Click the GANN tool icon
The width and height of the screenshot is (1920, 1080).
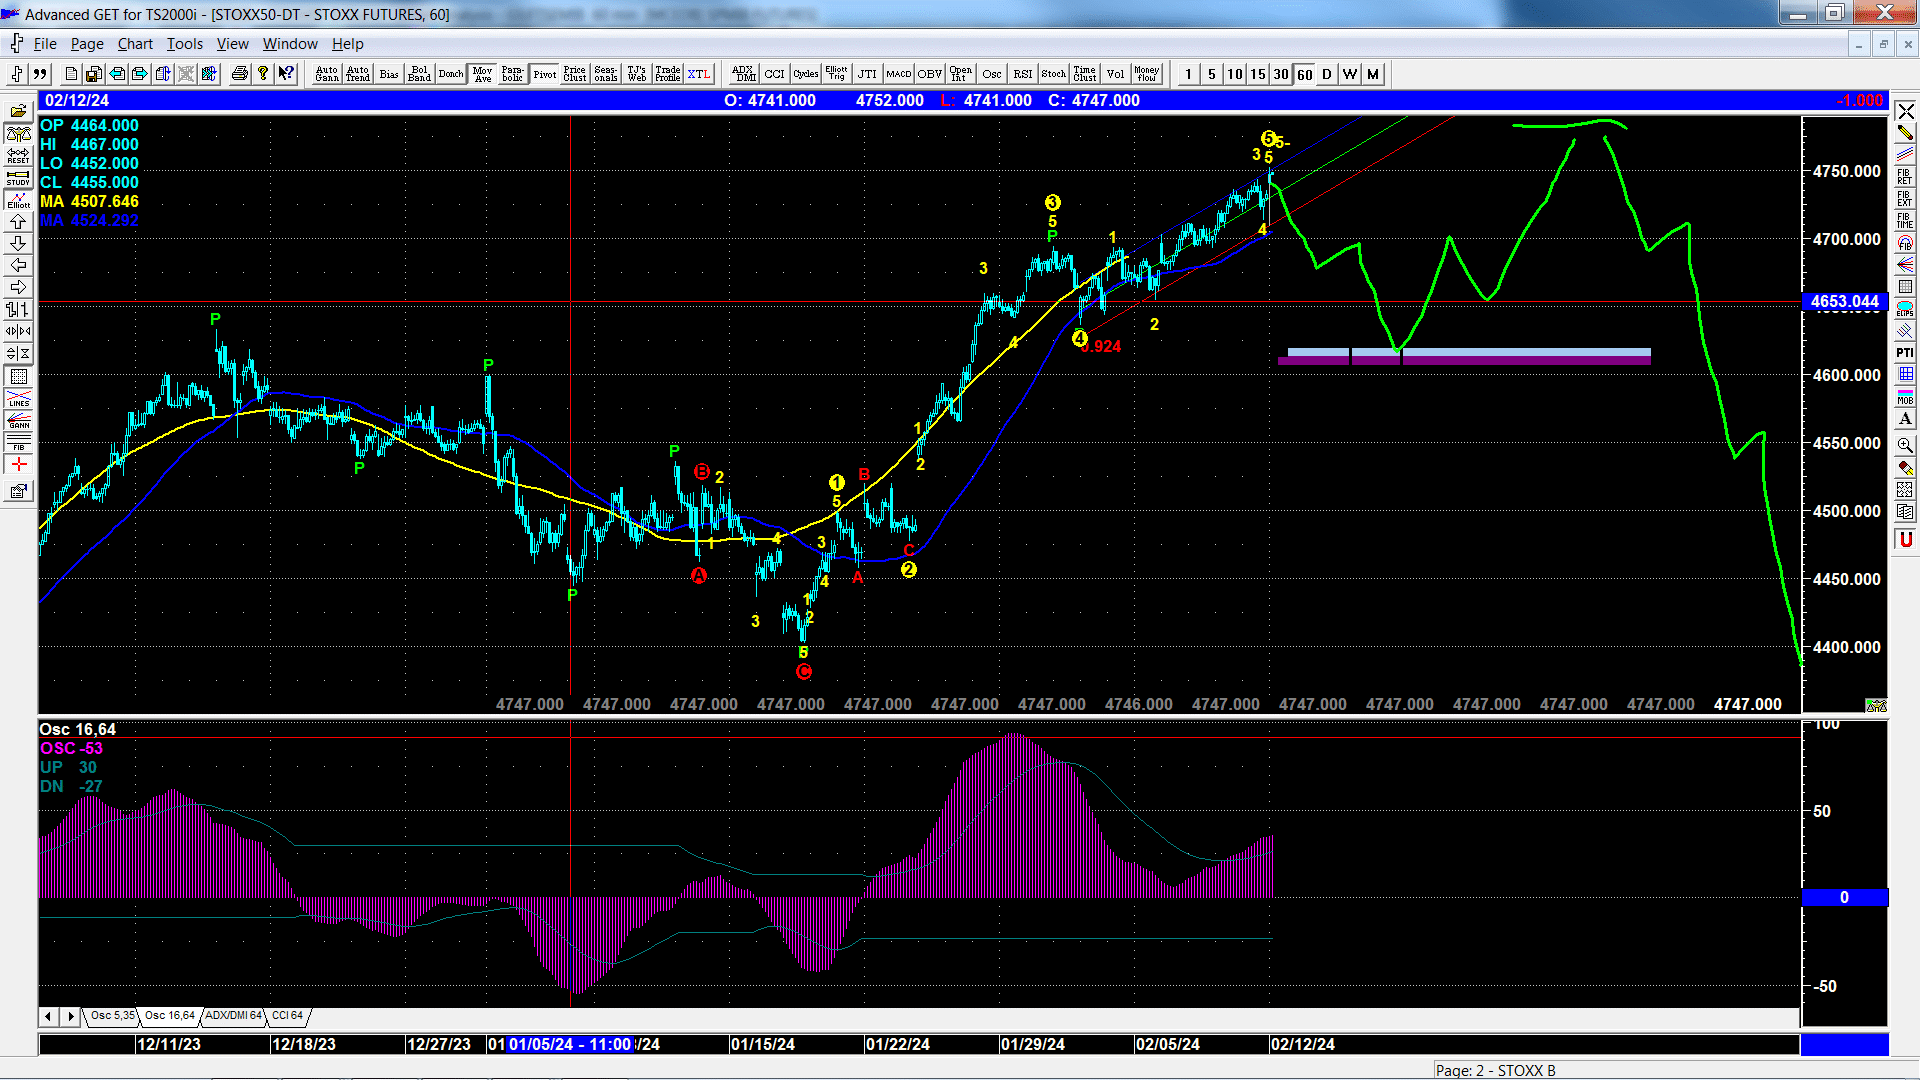[18, 420]
